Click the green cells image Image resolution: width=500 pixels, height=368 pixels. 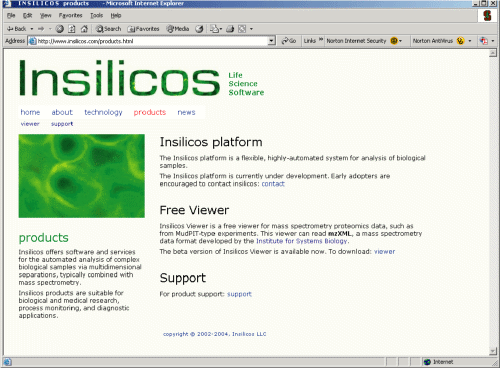(82, 176)
